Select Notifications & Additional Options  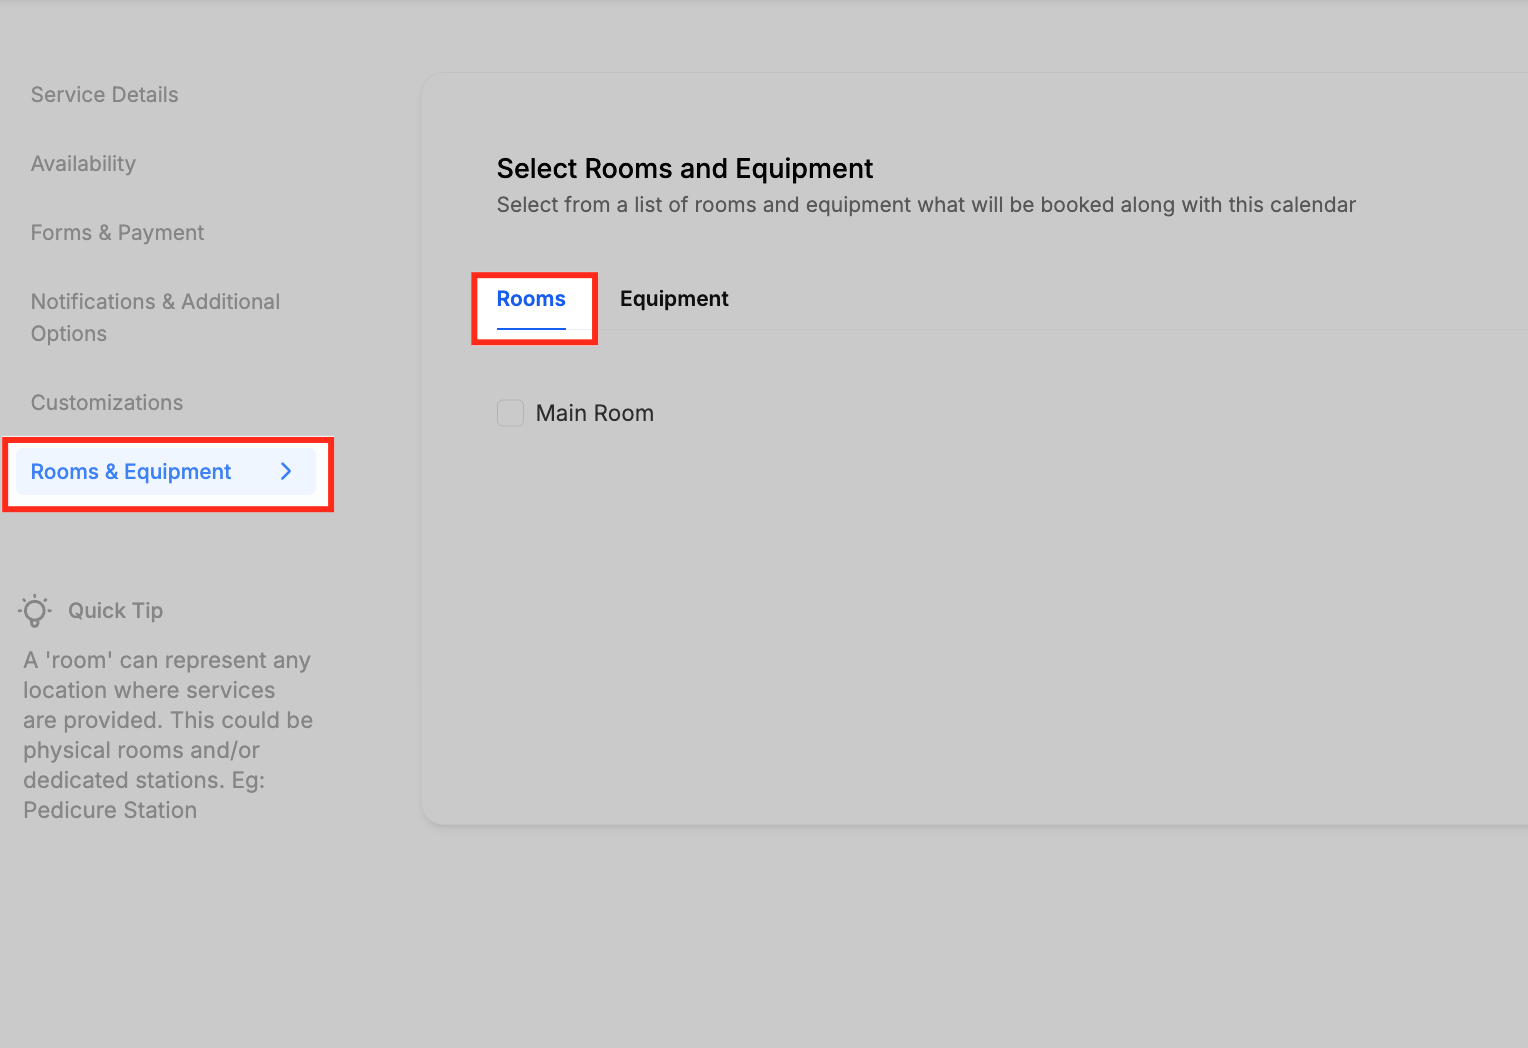[155, 317]
